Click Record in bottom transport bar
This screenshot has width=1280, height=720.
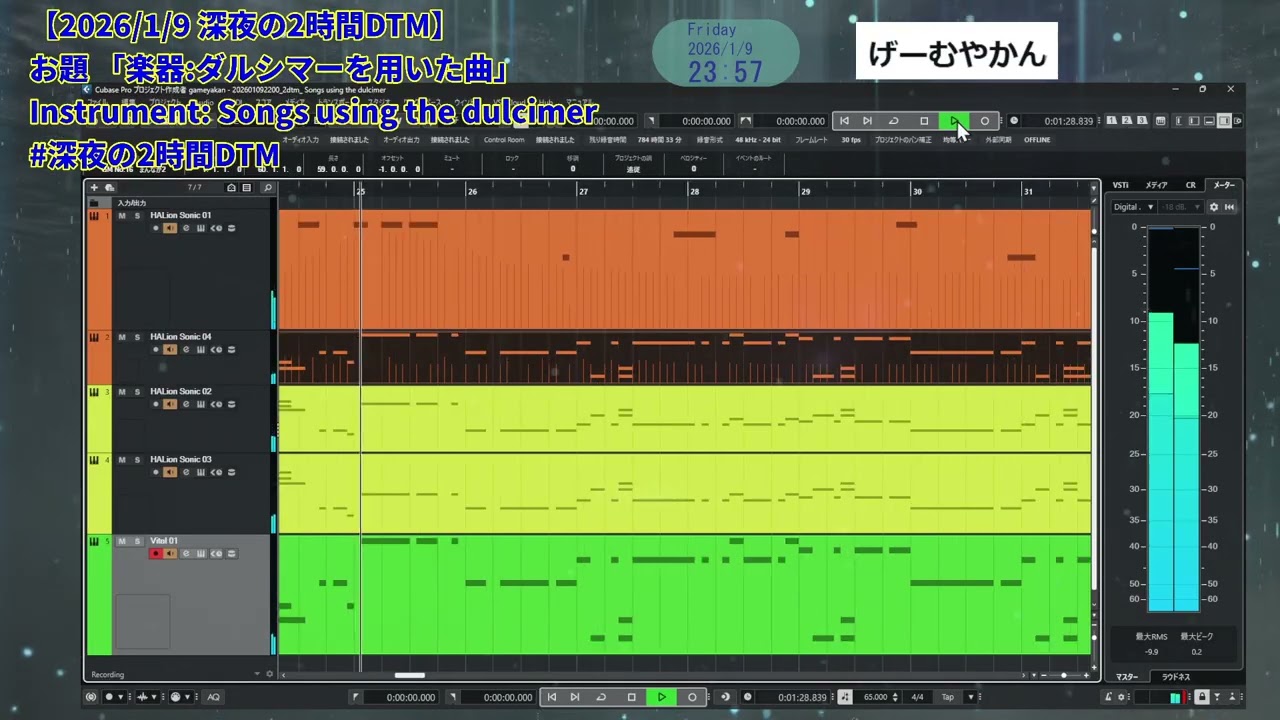coord(691,697)
